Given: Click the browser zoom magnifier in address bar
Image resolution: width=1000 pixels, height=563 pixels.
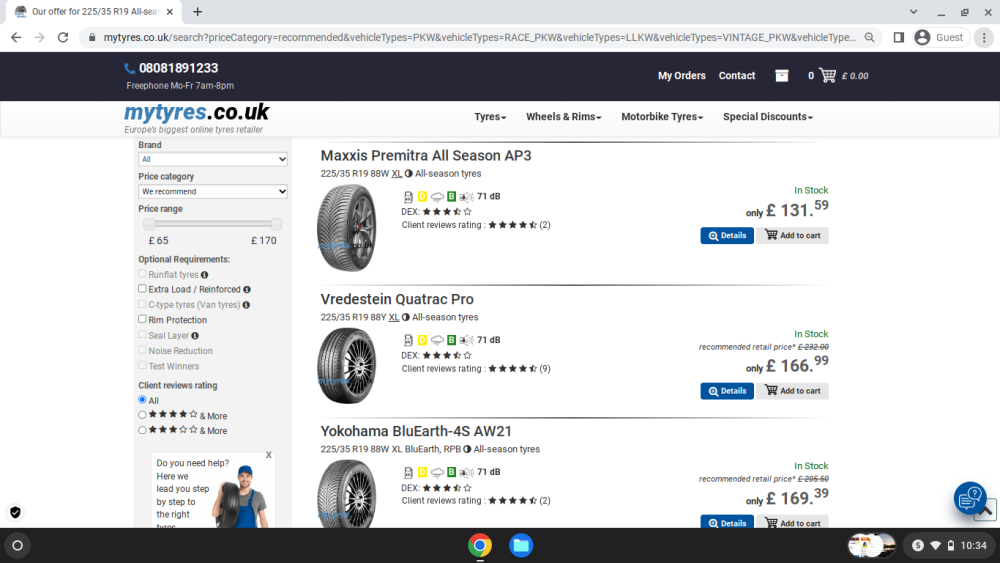Looking at the screenshot, I should pyautogui.click(x=869, y=38).
